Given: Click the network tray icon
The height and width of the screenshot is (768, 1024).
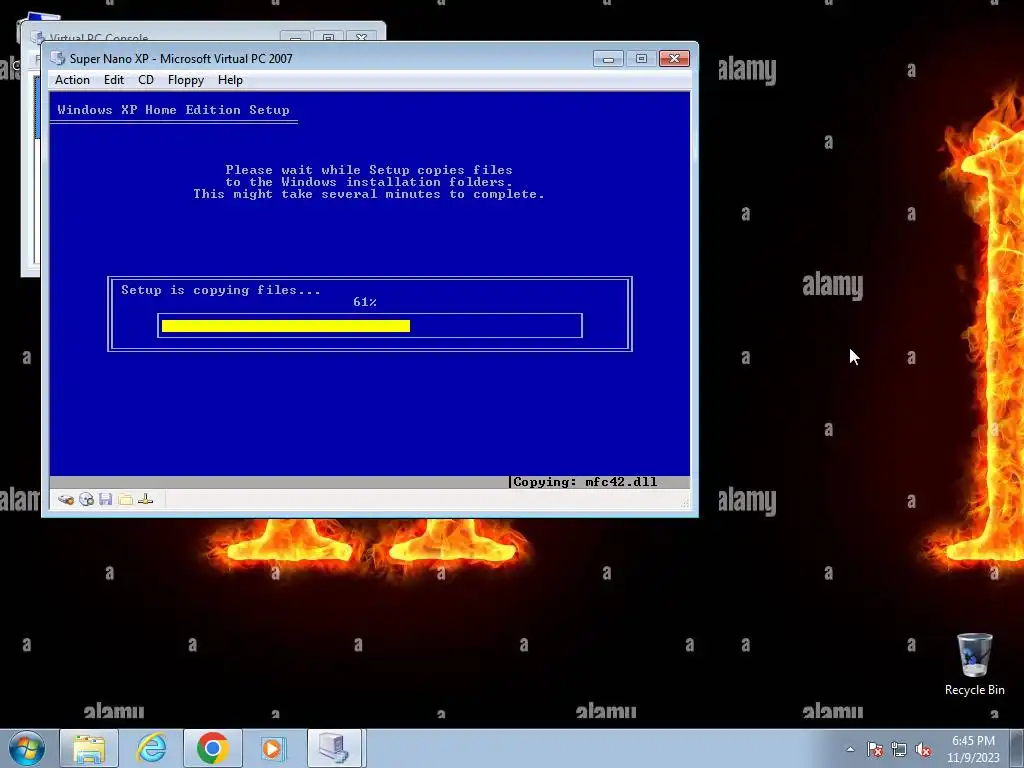Looking at the screenshot, I should [x=899, y=750].
